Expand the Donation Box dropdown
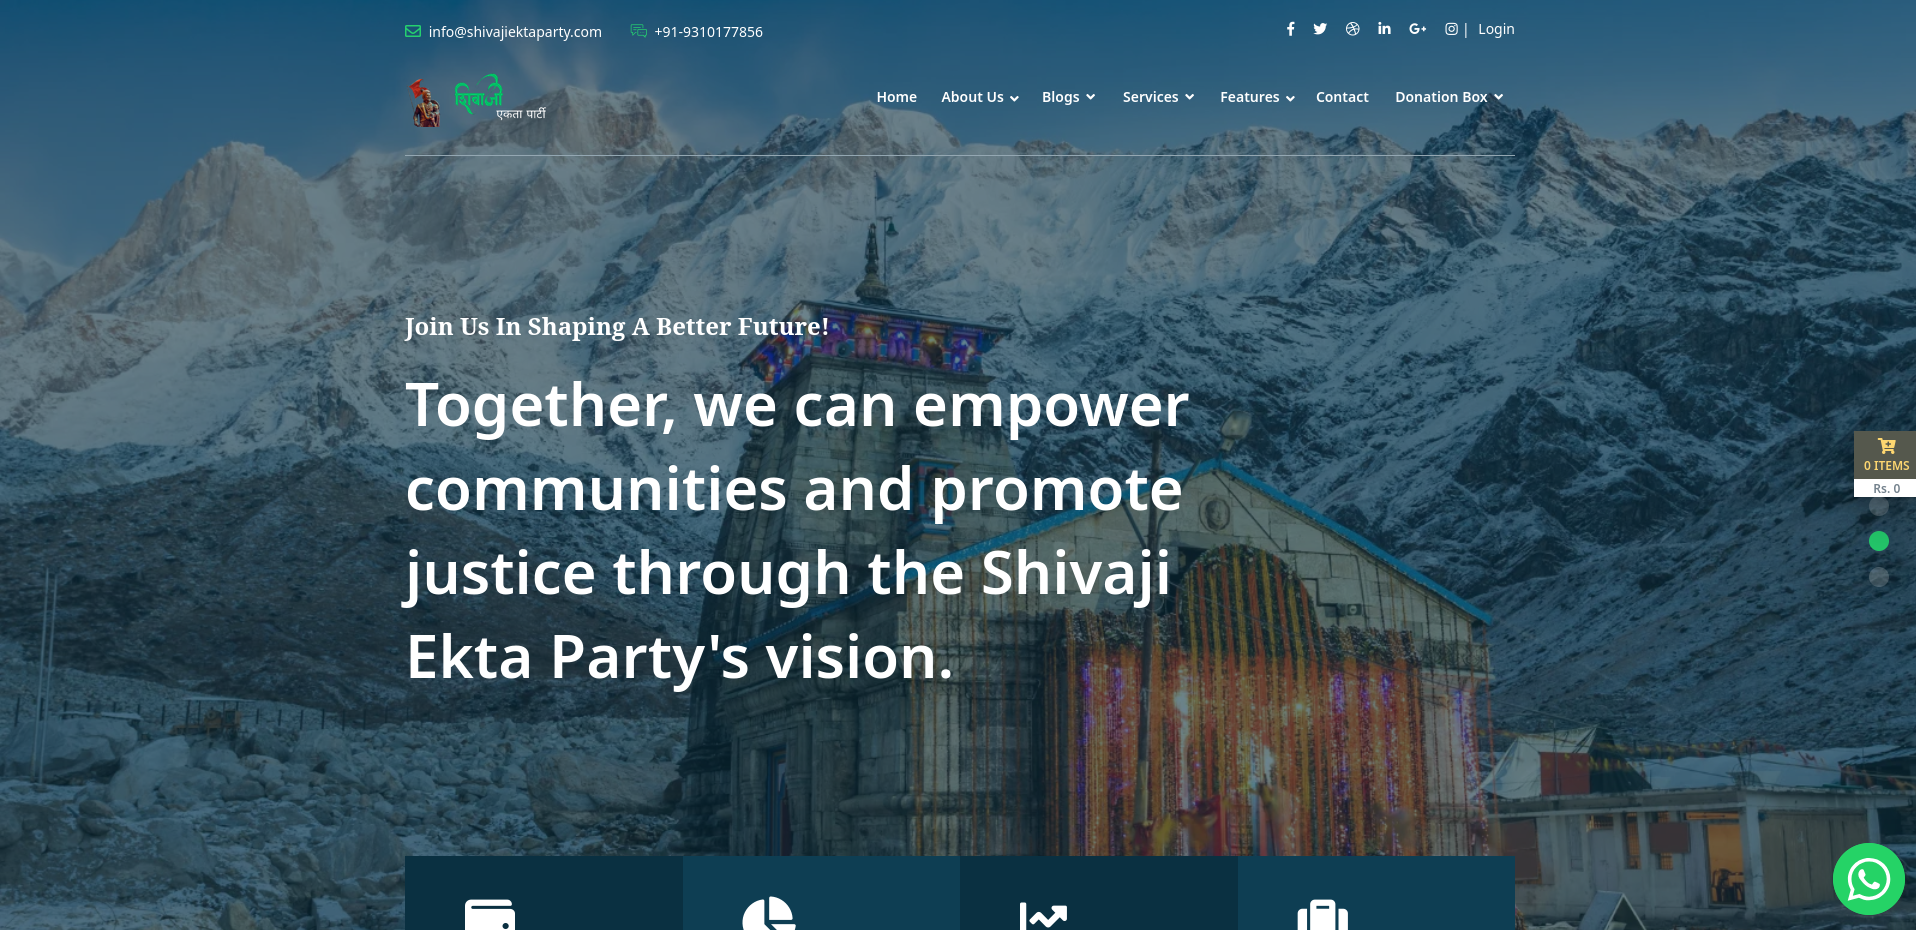Viewport: 1916px width, 930px height. pyautogui.click(x=1449, y=97)
